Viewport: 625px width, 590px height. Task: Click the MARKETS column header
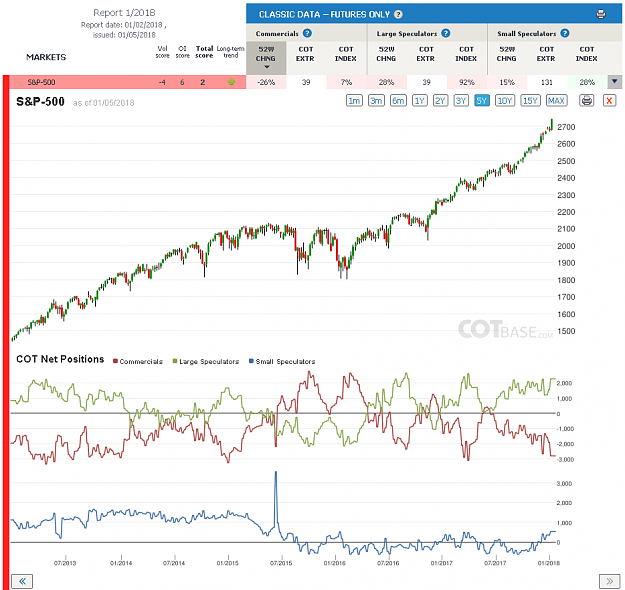[x=46, y=57]
